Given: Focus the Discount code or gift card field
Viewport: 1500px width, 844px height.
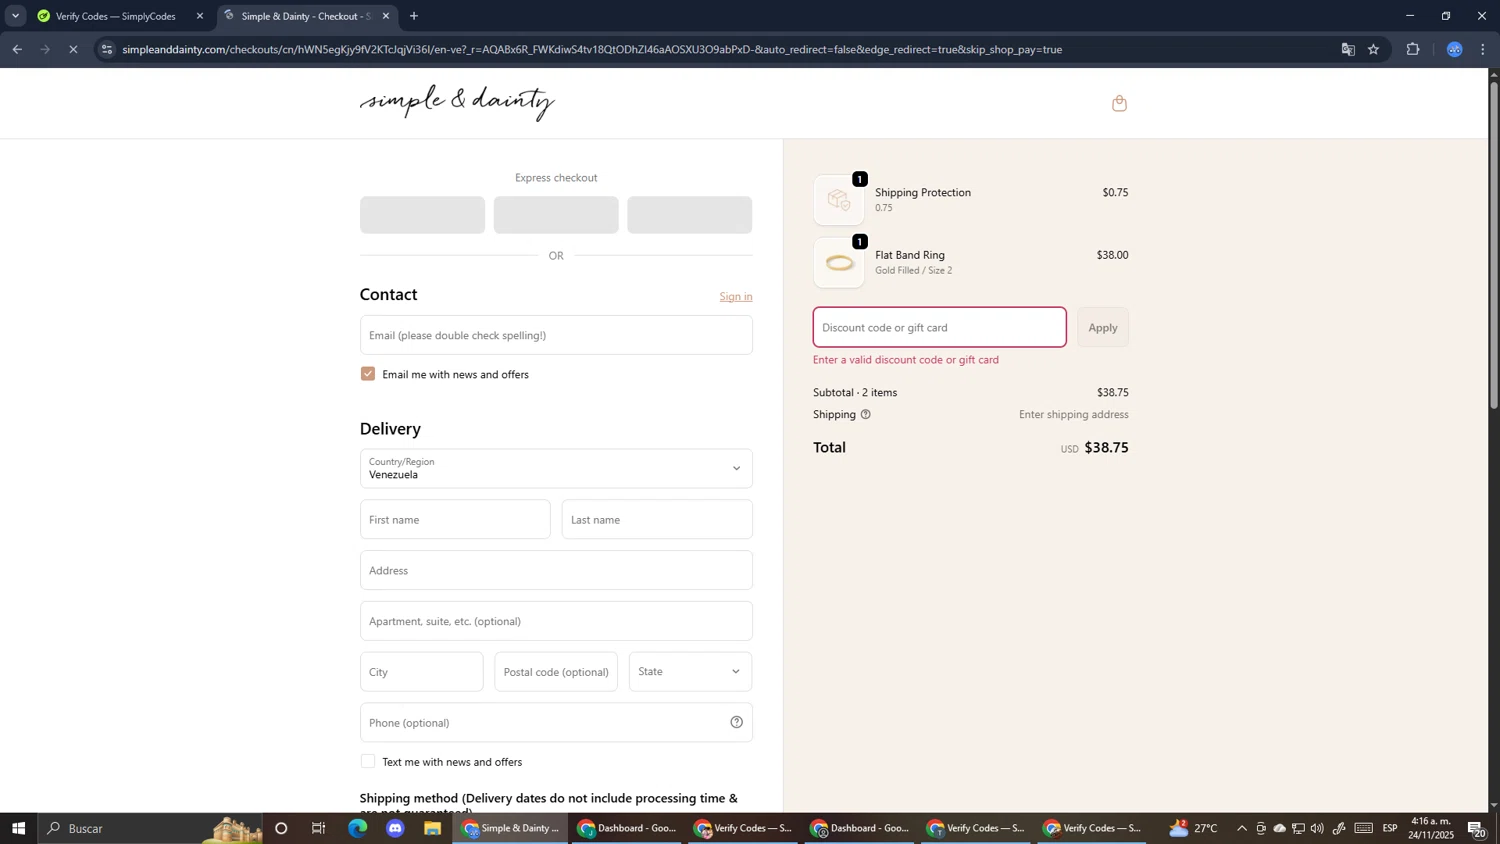Looking at the screenshot, I should point(940,328).
